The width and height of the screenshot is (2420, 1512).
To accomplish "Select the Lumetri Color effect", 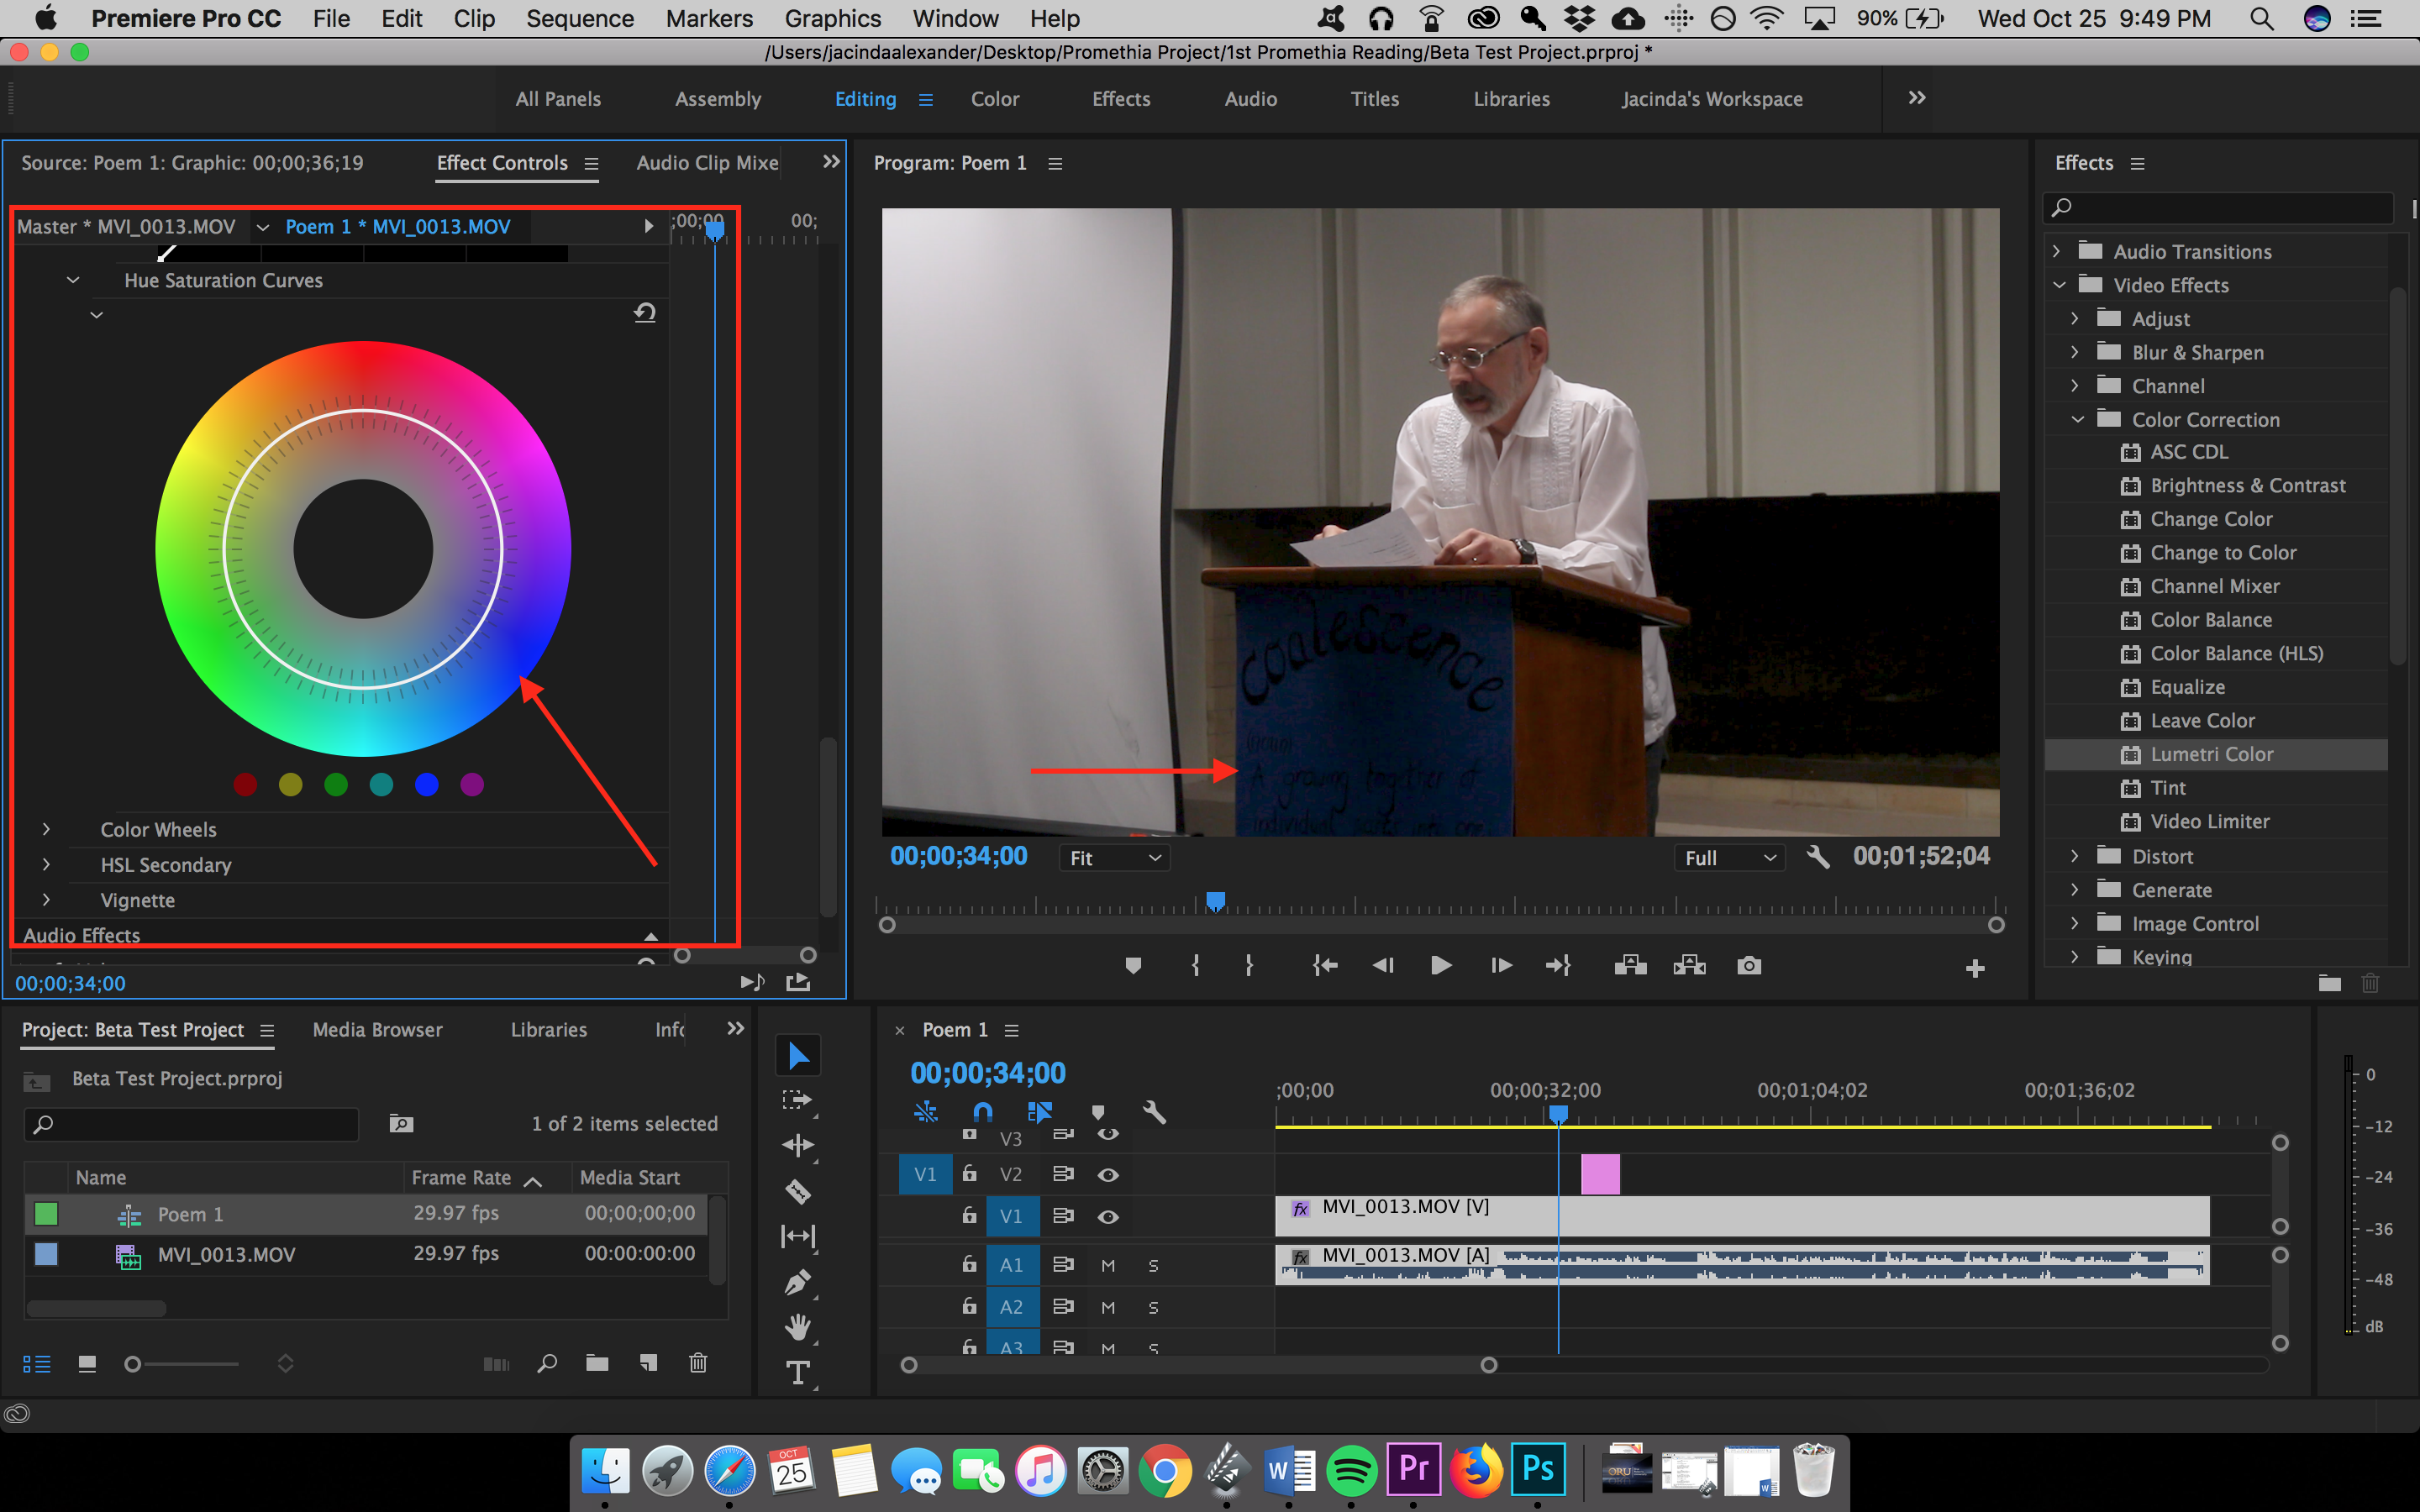I will click(x=2211, y=754).
